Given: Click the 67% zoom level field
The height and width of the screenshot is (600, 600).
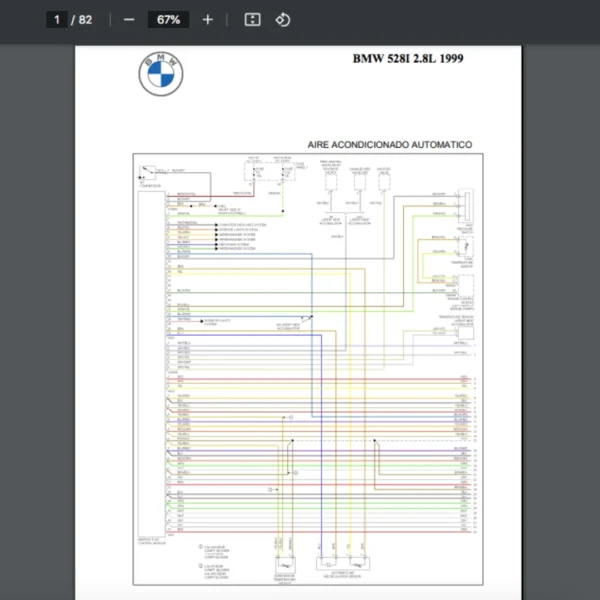Looking at the screenshot, I should [168, 20].
